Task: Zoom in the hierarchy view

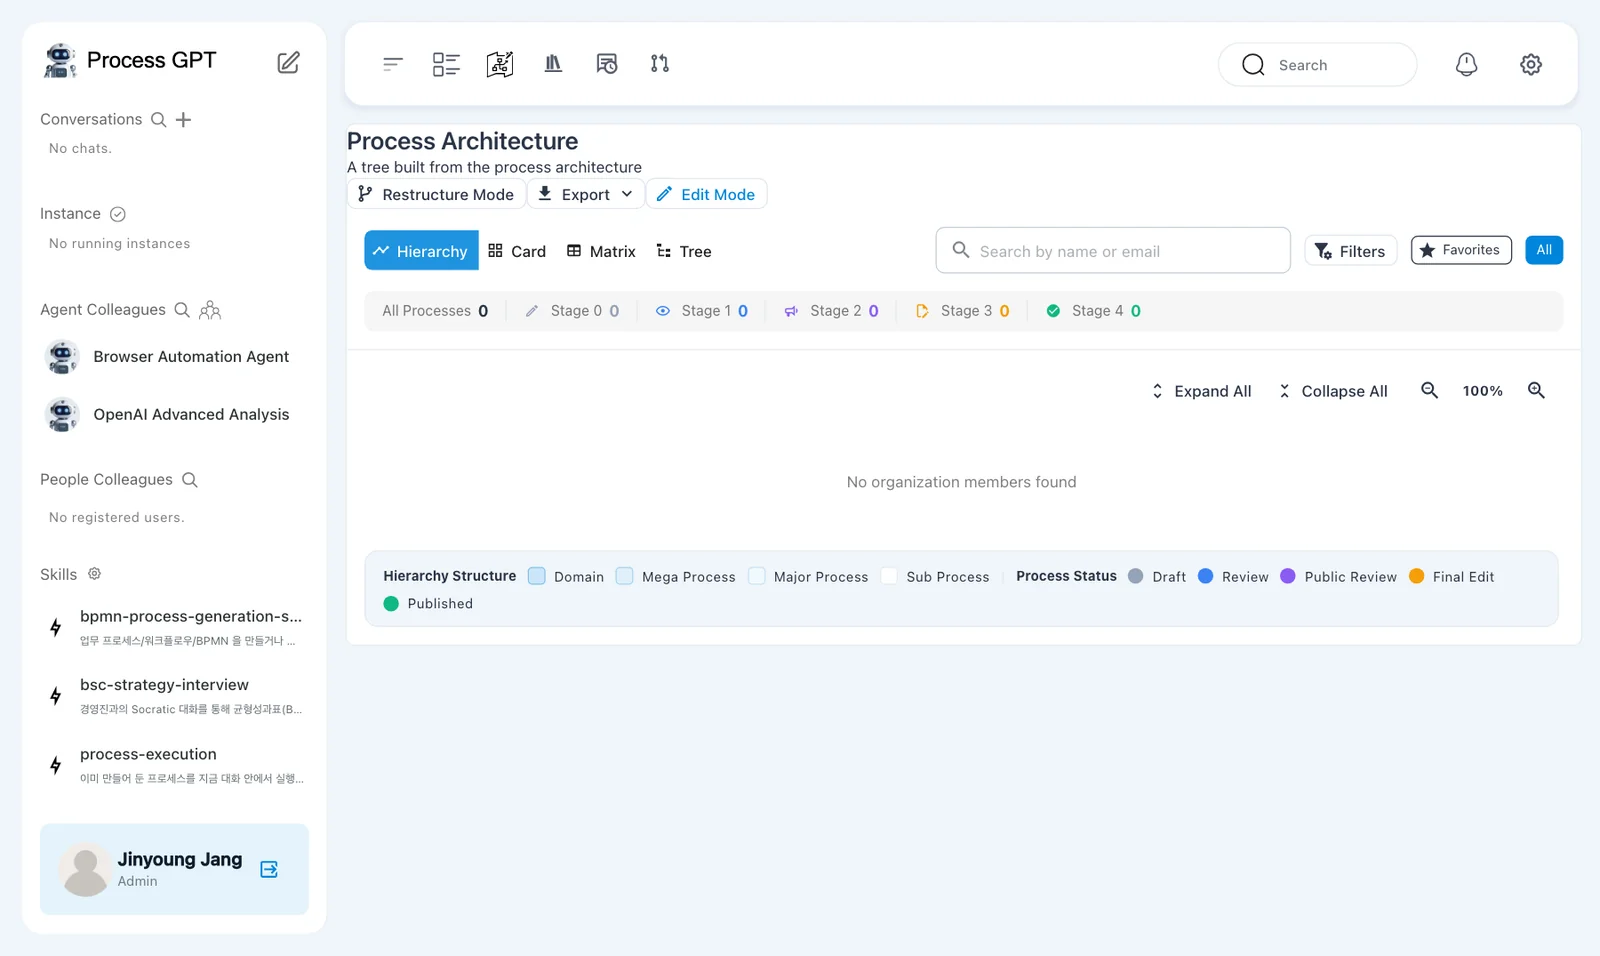Action: click(1537, 391)
